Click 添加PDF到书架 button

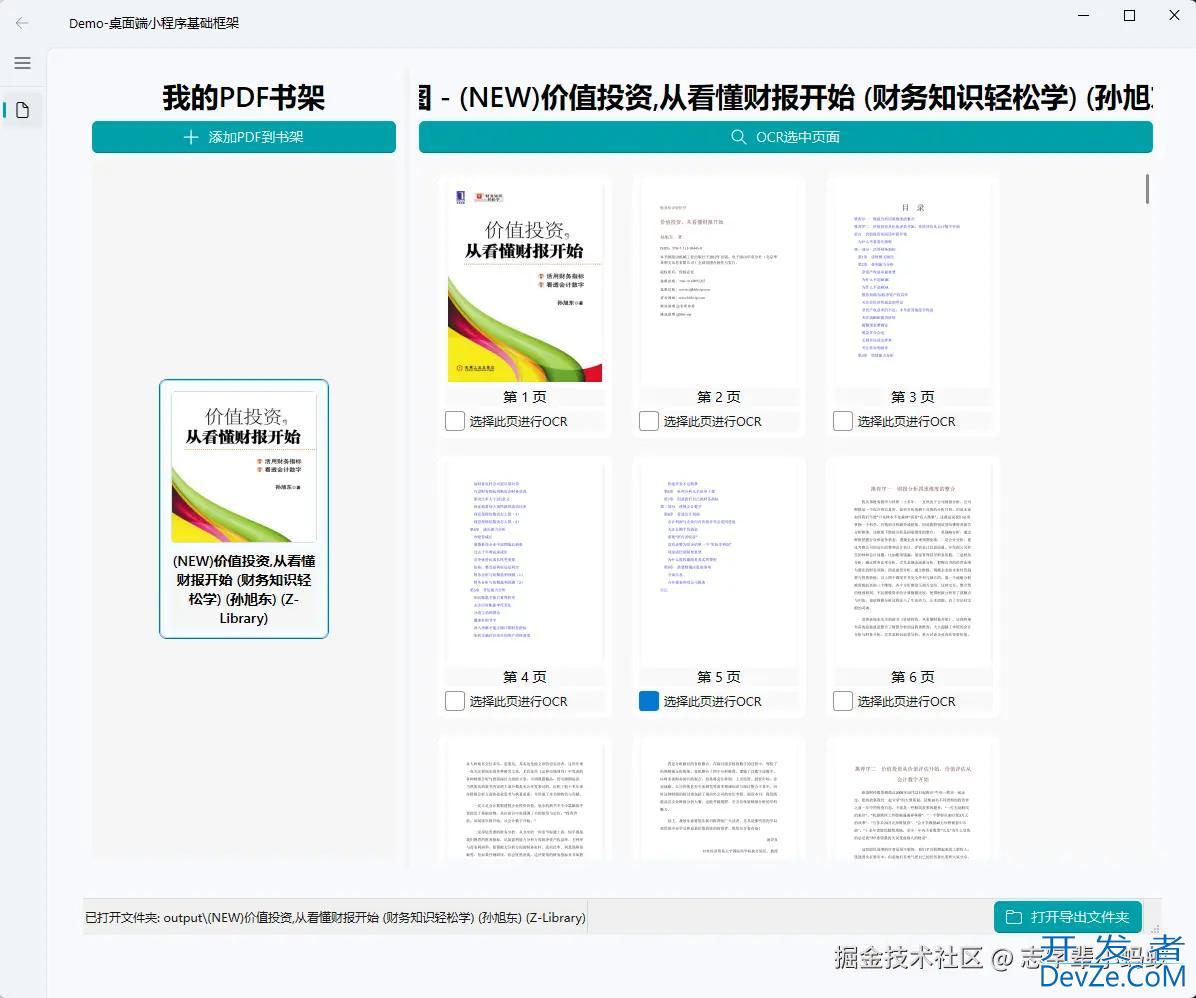pyautogui.click(x=244, y=137)
